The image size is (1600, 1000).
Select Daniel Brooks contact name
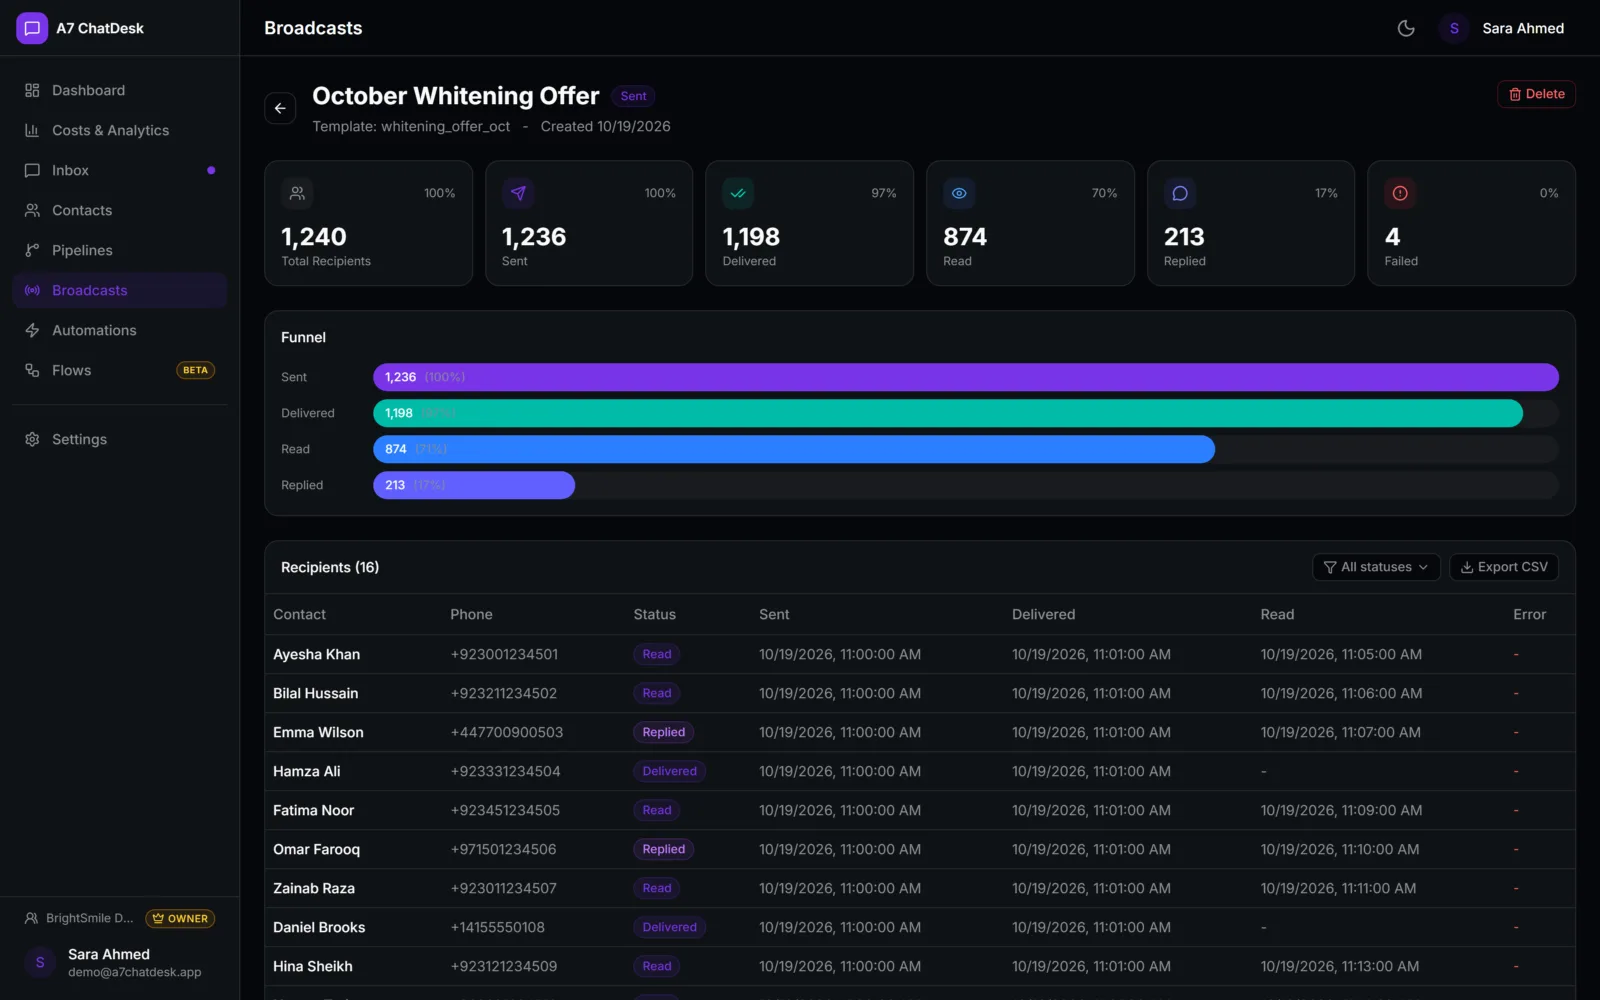pos(319,927)
